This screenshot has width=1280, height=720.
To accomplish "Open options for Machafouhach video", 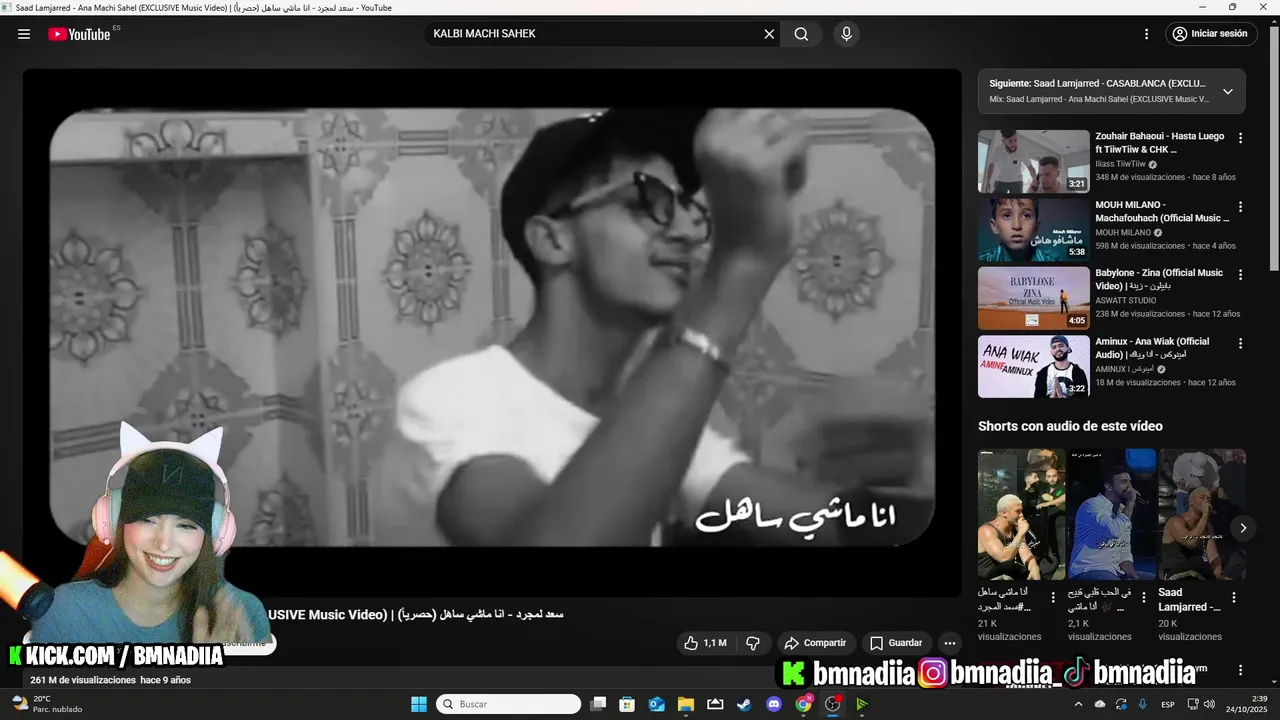I will click(1240, 206).
